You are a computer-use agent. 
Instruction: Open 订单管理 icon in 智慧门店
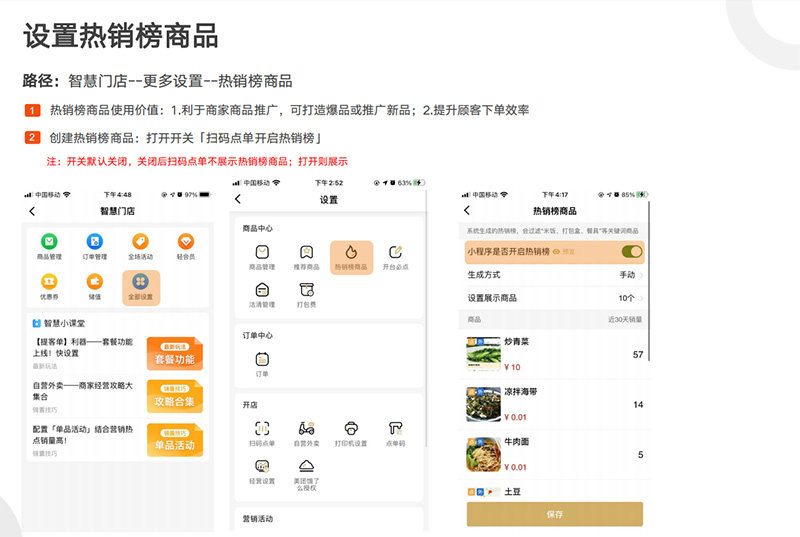(94, 241)
